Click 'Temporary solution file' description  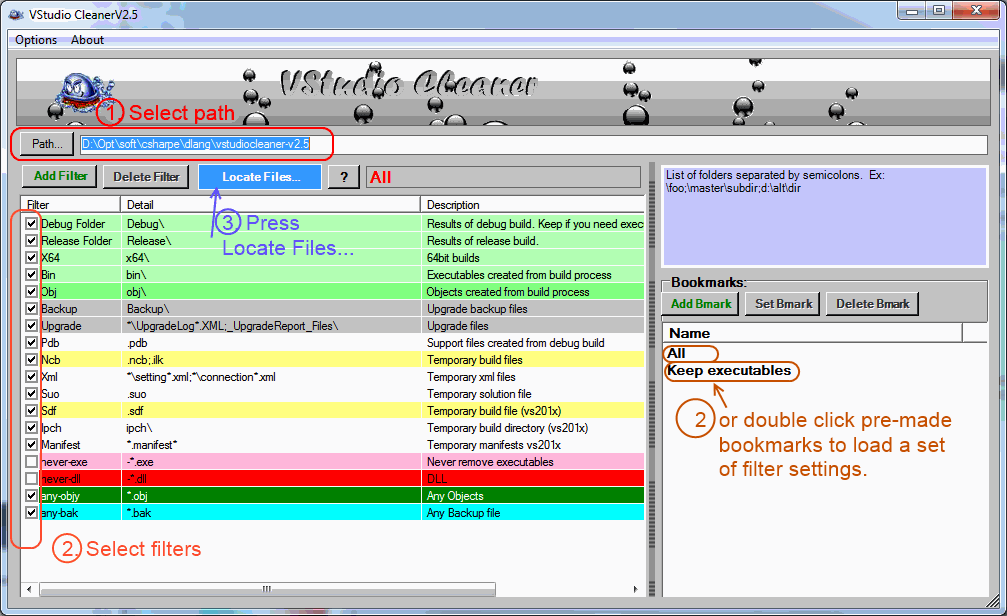pyautogui.click(x=479, y=394)
